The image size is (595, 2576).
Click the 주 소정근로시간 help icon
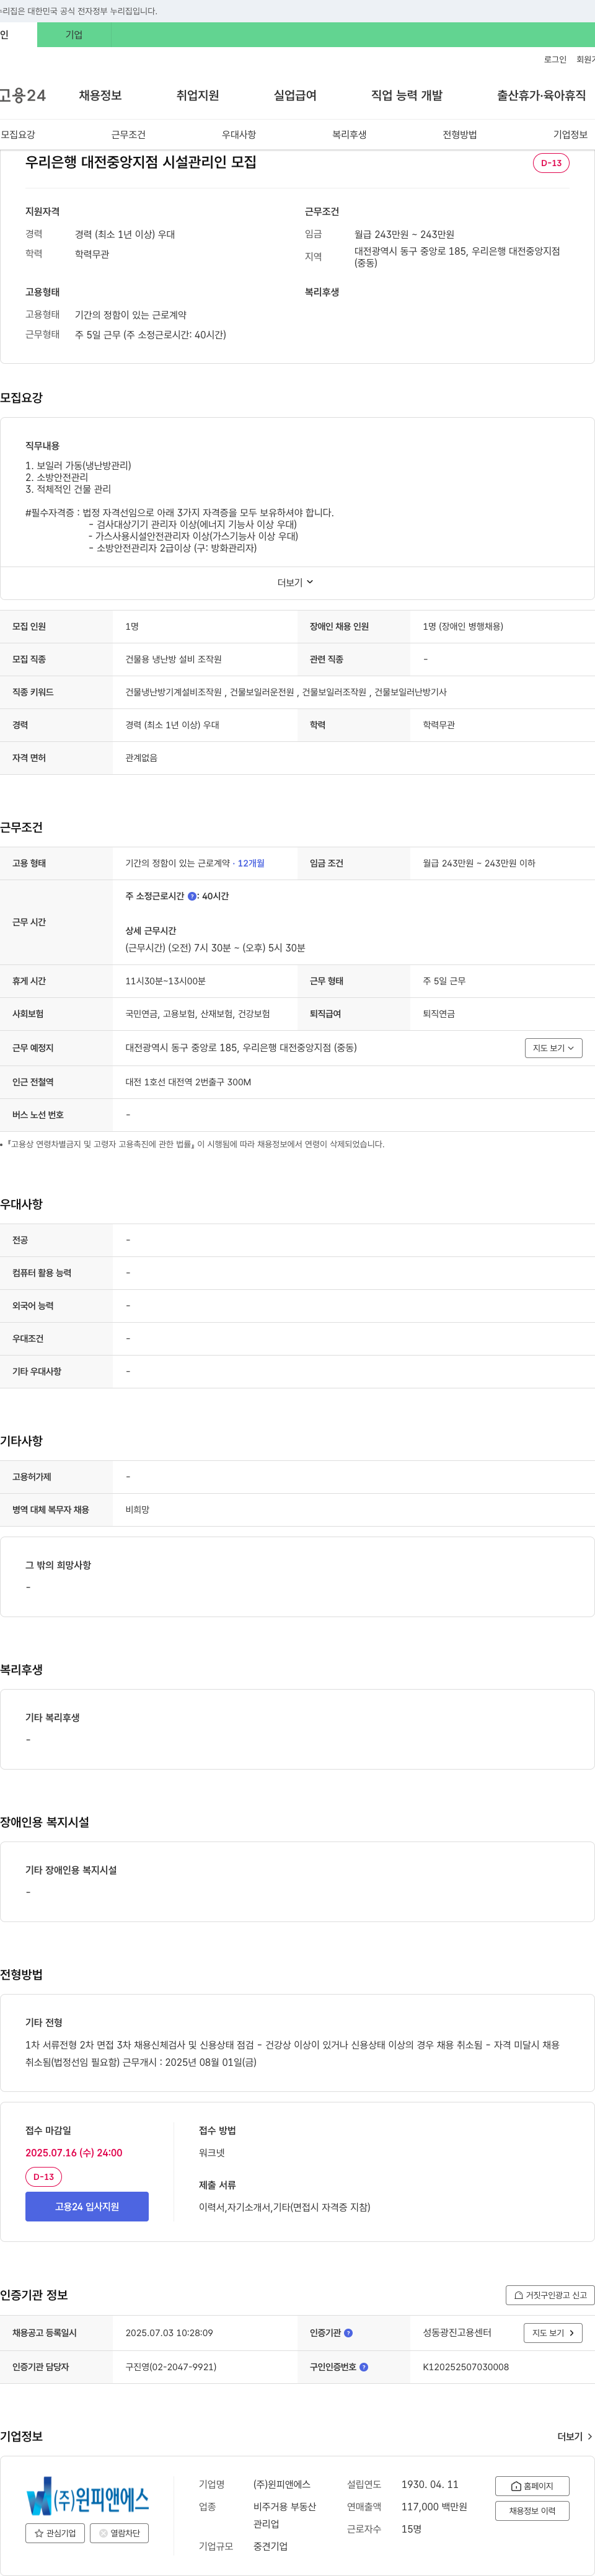click(x=192, y=897)
